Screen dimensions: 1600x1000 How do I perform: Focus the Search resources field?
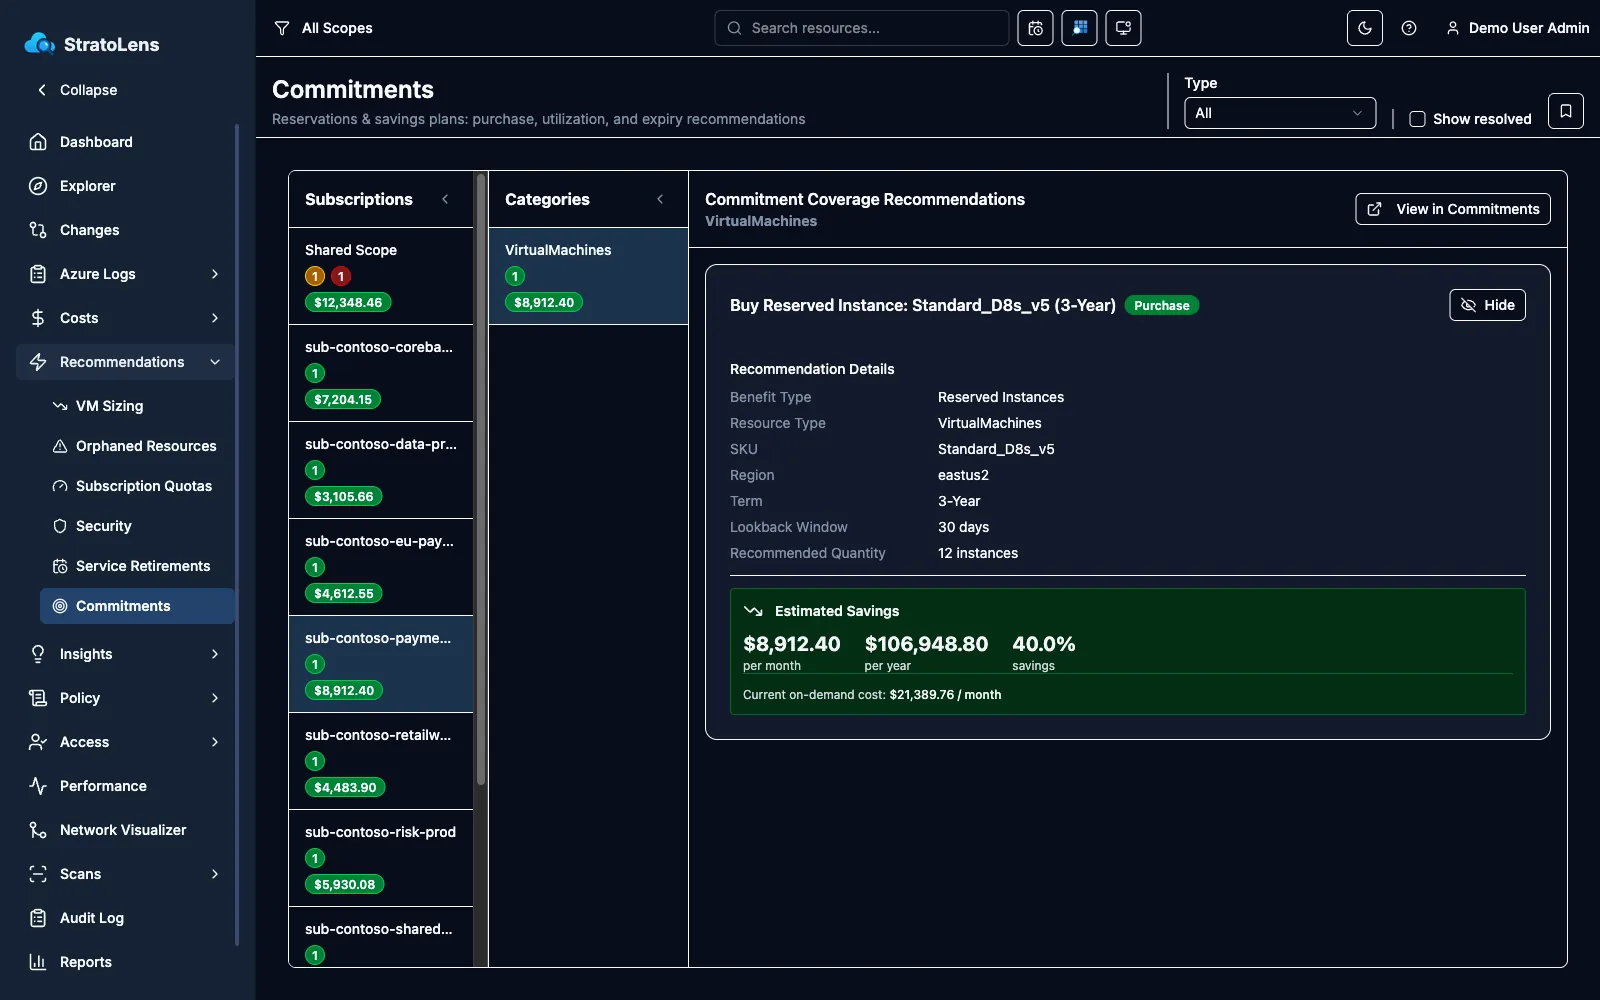coord(861,28)
